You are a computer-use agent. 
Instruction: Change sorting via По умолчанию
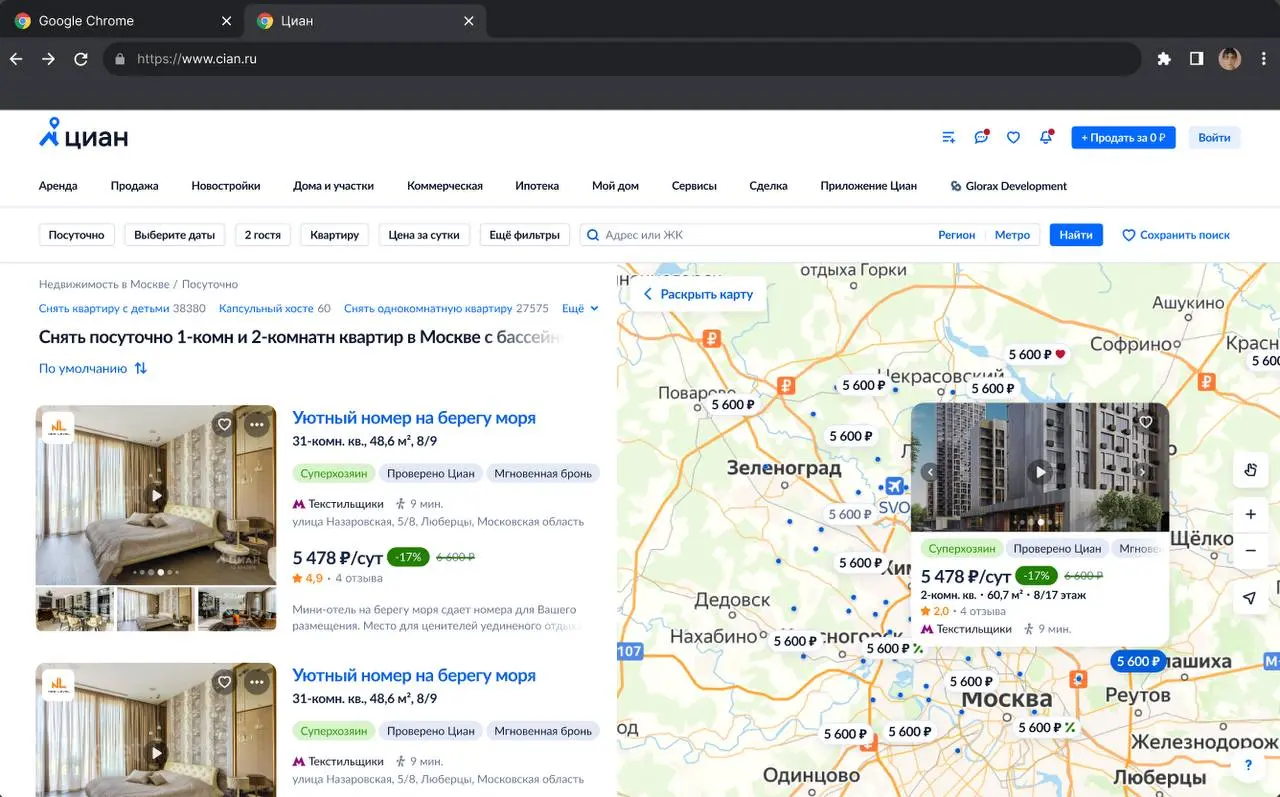tap(93, 368)
